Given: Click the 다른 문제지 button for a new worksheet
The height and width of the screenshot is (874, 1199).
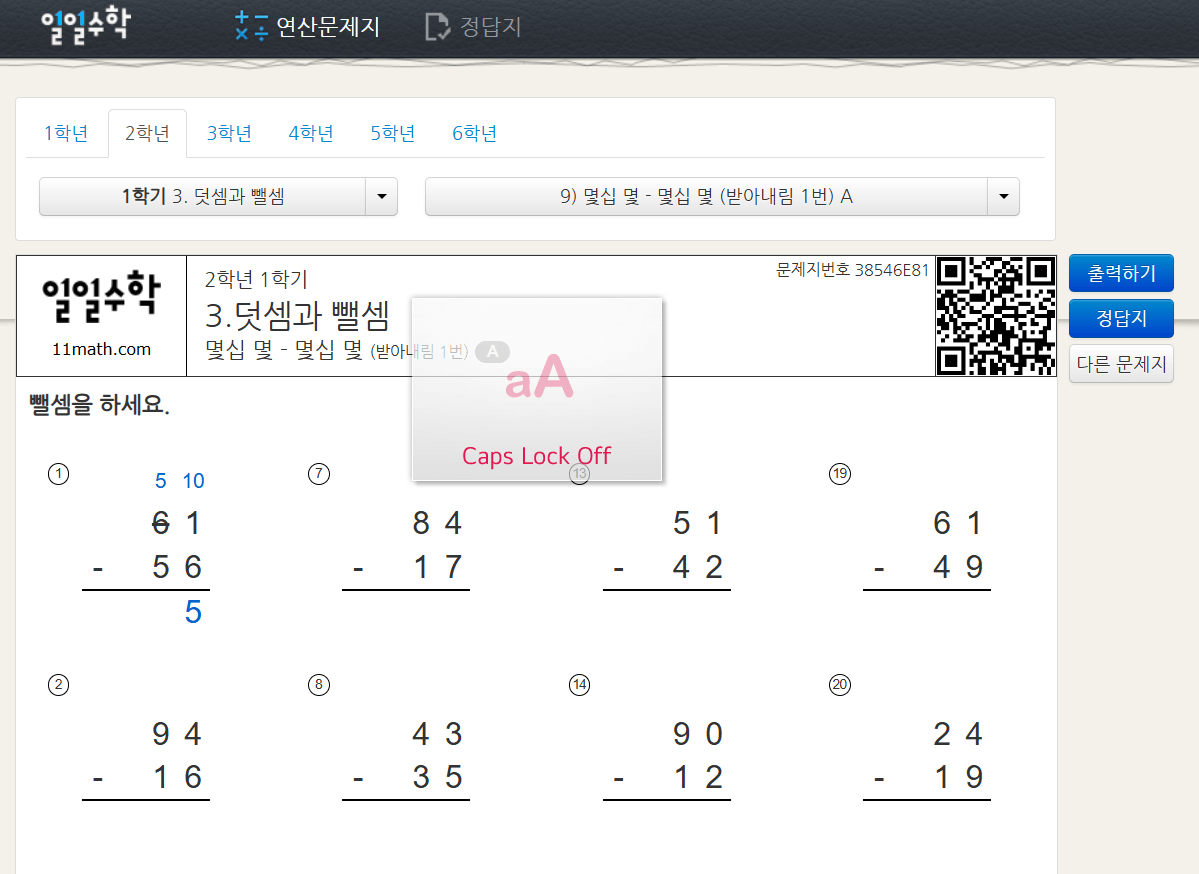Looking at the screenshot, I should (1121, 363).
